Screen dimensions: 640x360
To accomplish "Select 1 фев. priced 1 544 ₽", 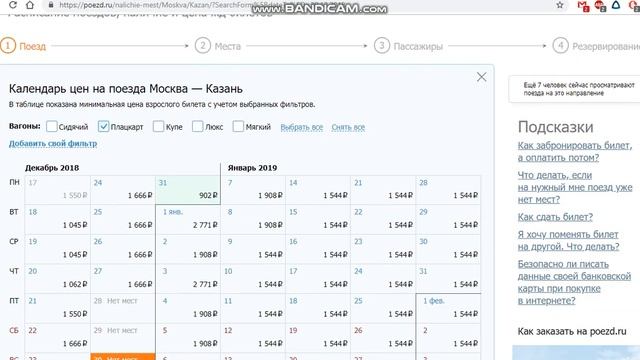I will 448,309.
